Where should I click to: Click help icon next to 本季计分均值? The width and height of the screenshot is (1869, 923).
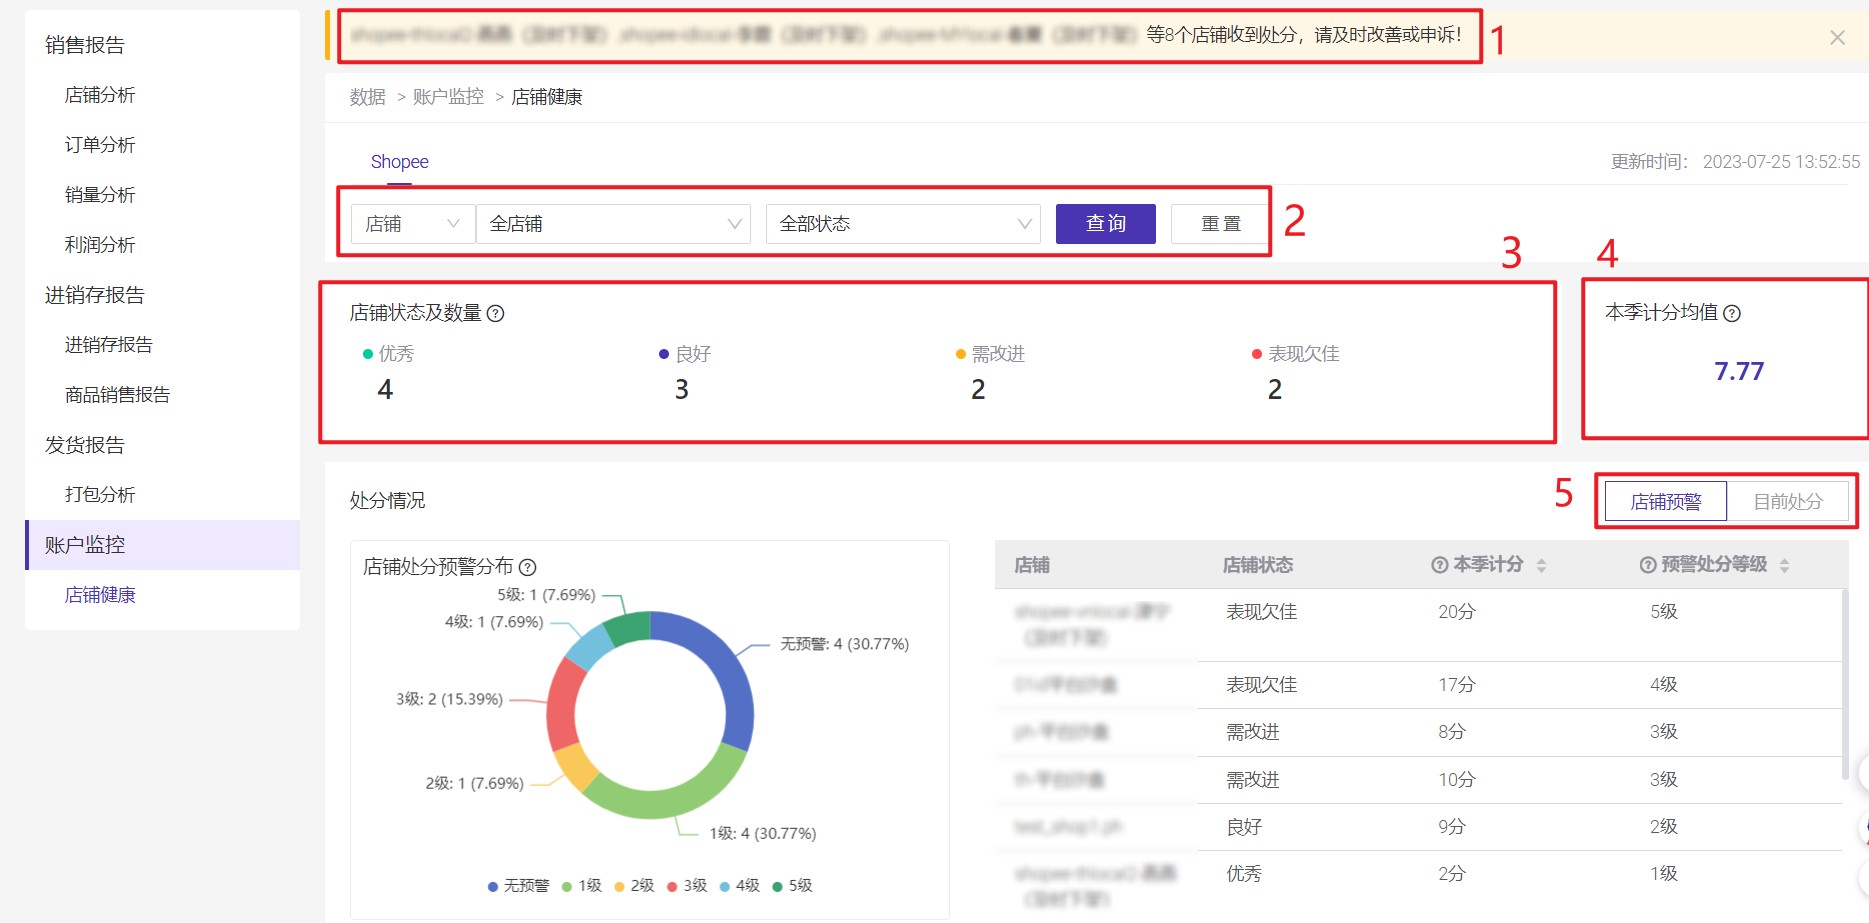point(1732,314)
